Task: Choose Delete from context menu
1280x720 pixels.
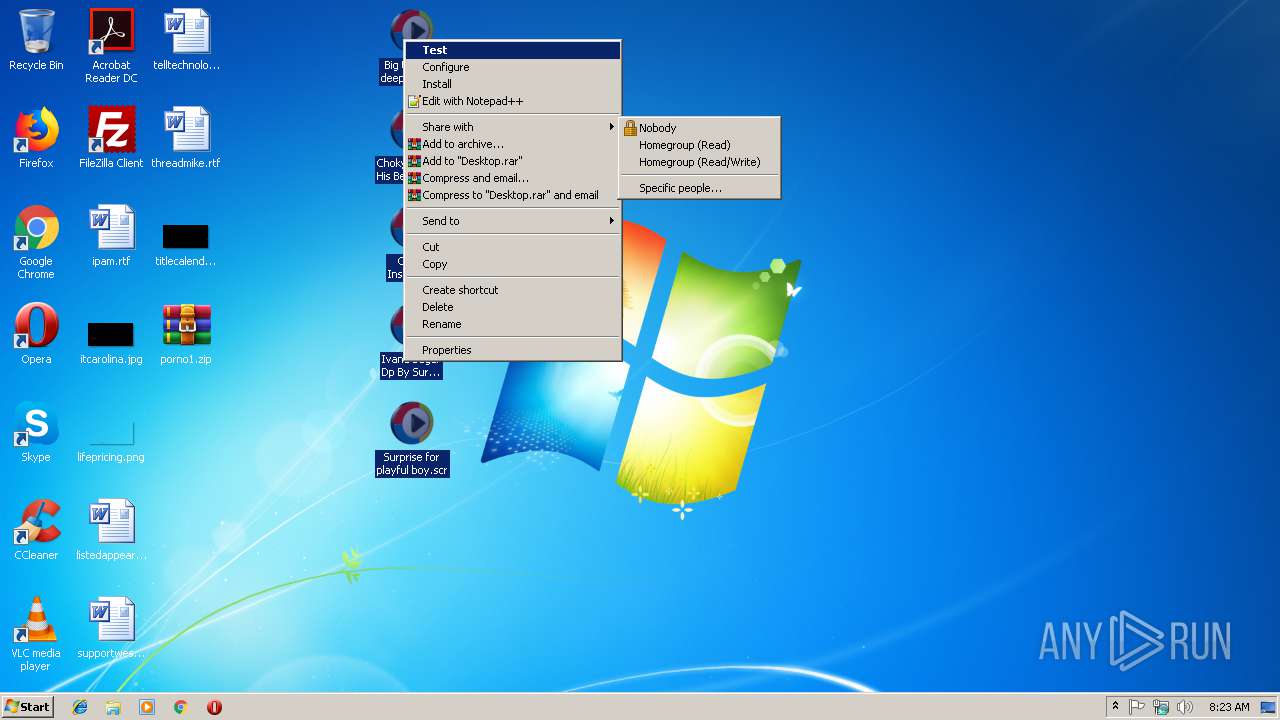Action: point(513,307)
